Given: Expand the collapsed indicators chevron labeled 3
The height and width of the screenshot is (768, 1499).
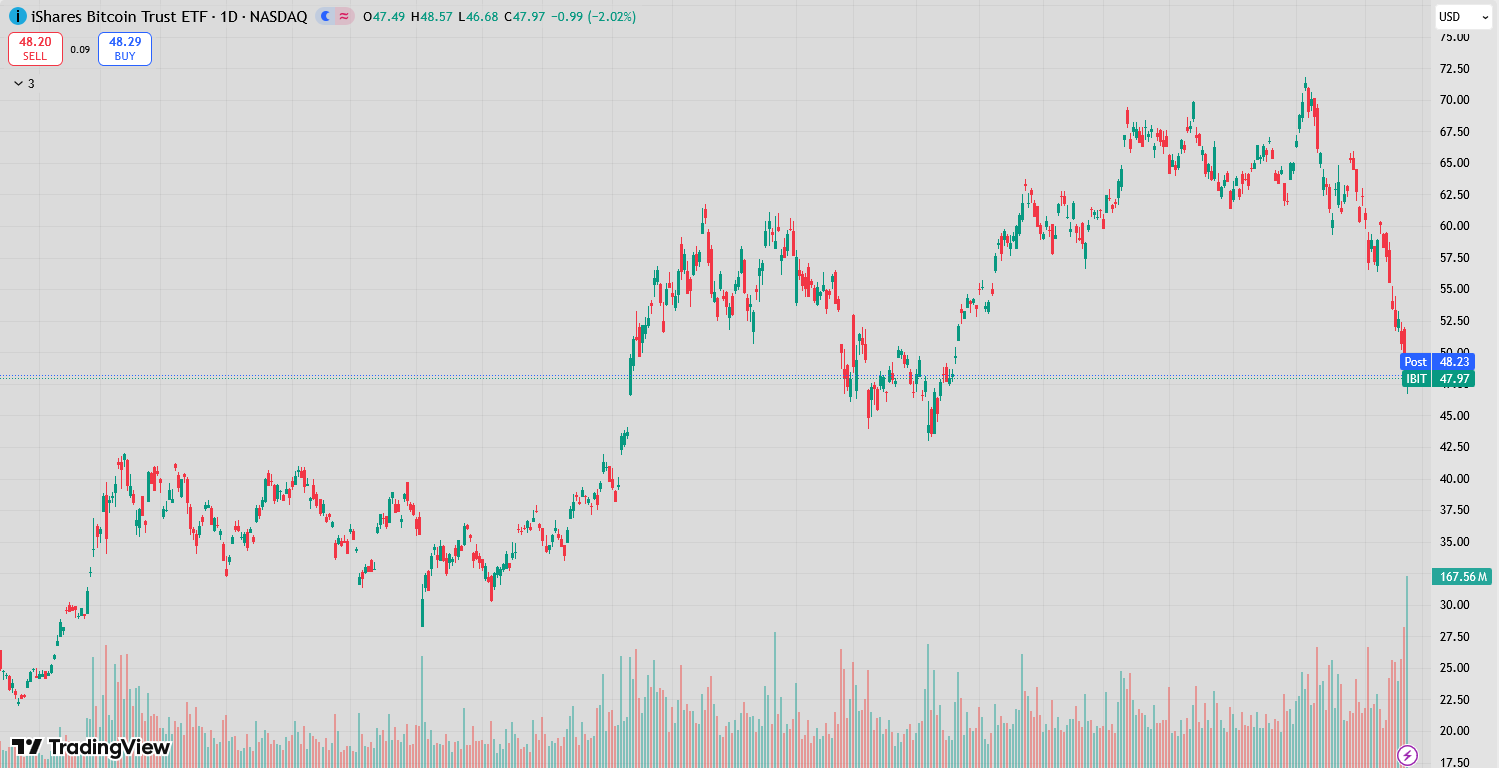Looking at the screenshot, I should point(24,84).
